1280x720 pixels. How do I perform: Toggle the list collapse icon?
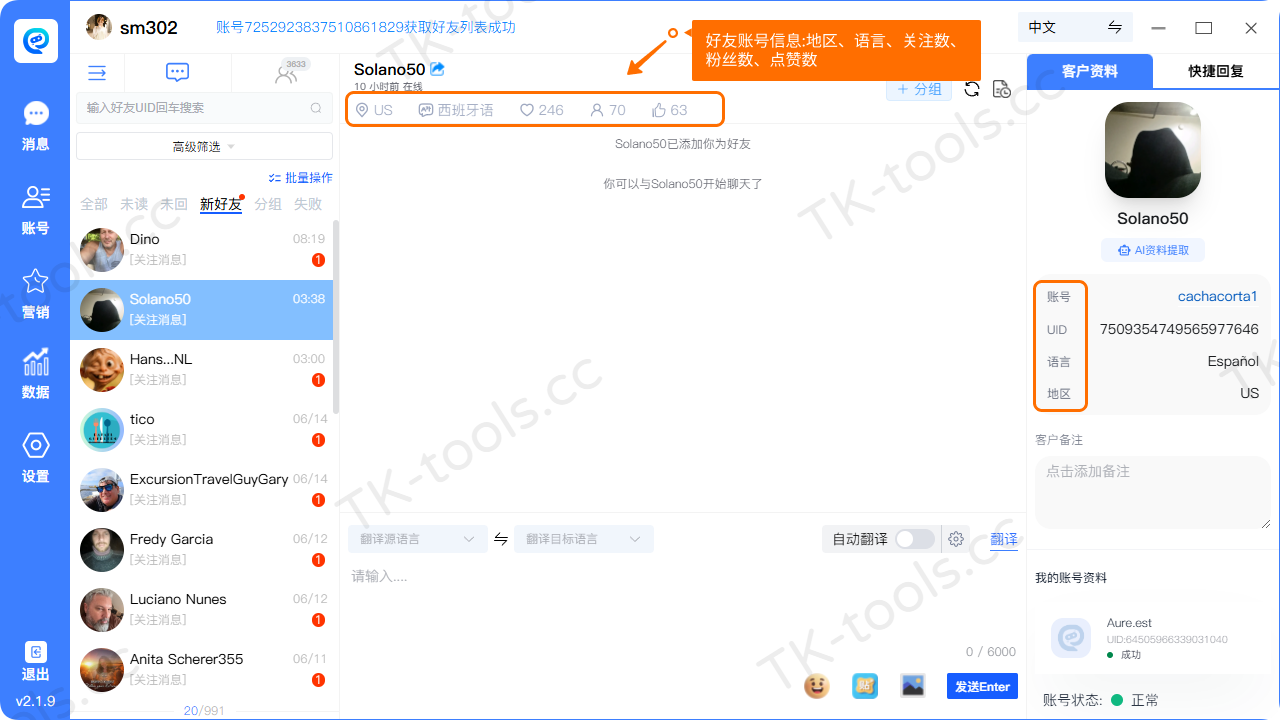point(97,73)
